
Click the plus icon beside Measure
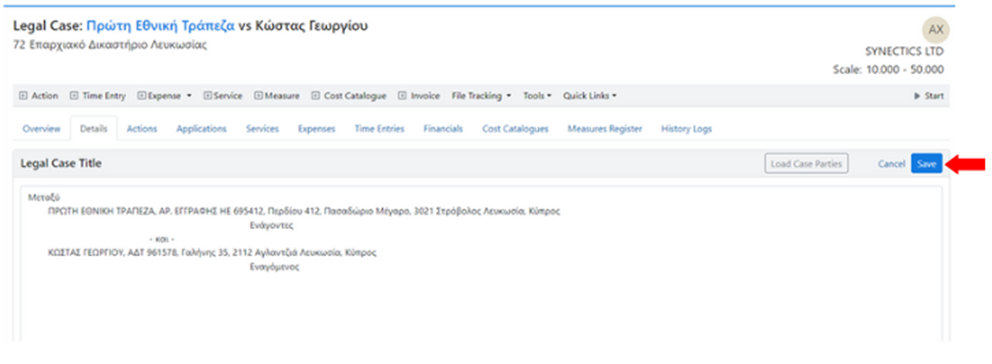258,96
